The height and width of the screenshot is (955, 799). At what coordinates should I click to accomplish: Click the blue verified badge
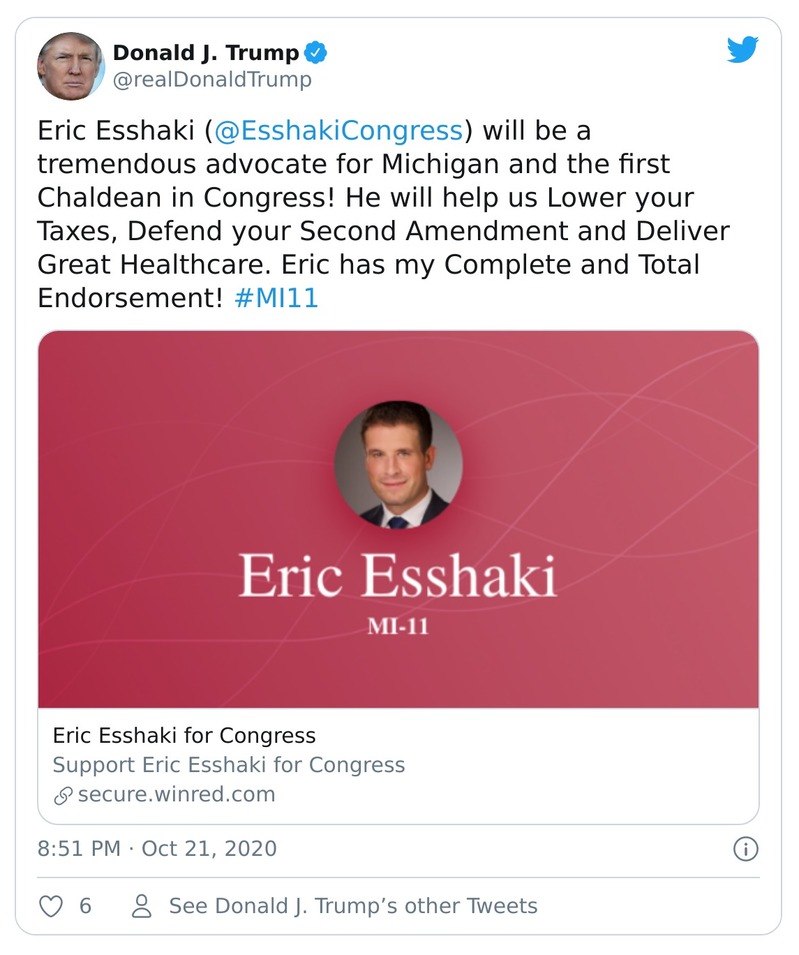316,52
